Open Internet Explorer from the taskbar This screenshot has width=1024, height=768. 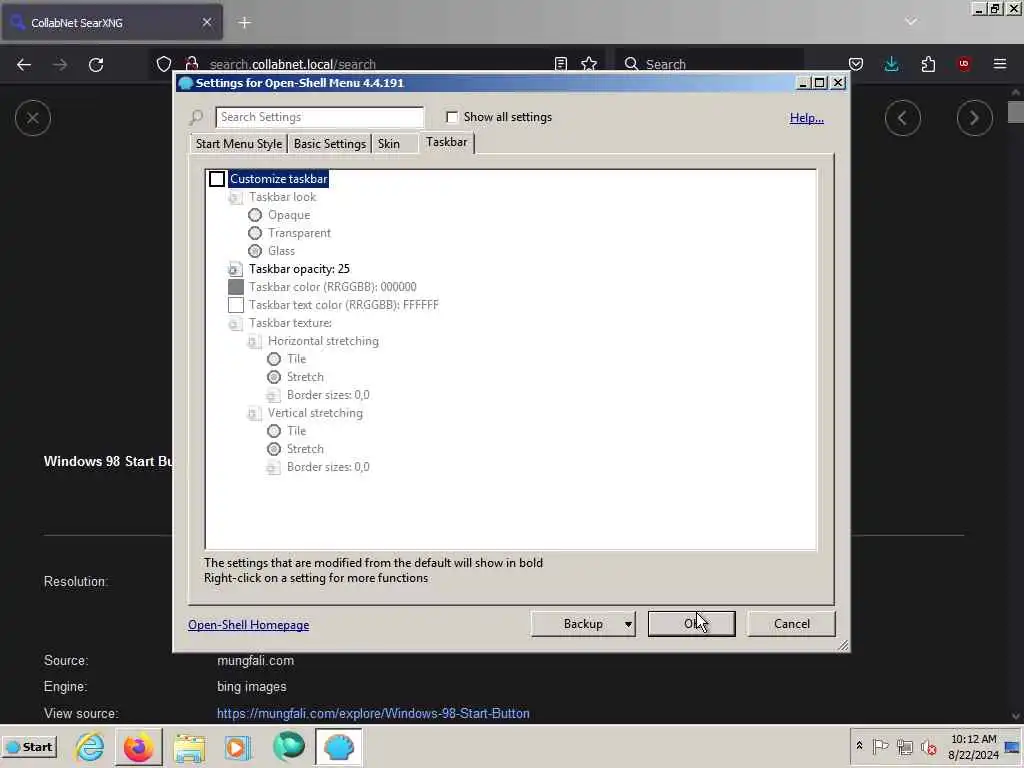pyautogui.click(x=89, y=746)
